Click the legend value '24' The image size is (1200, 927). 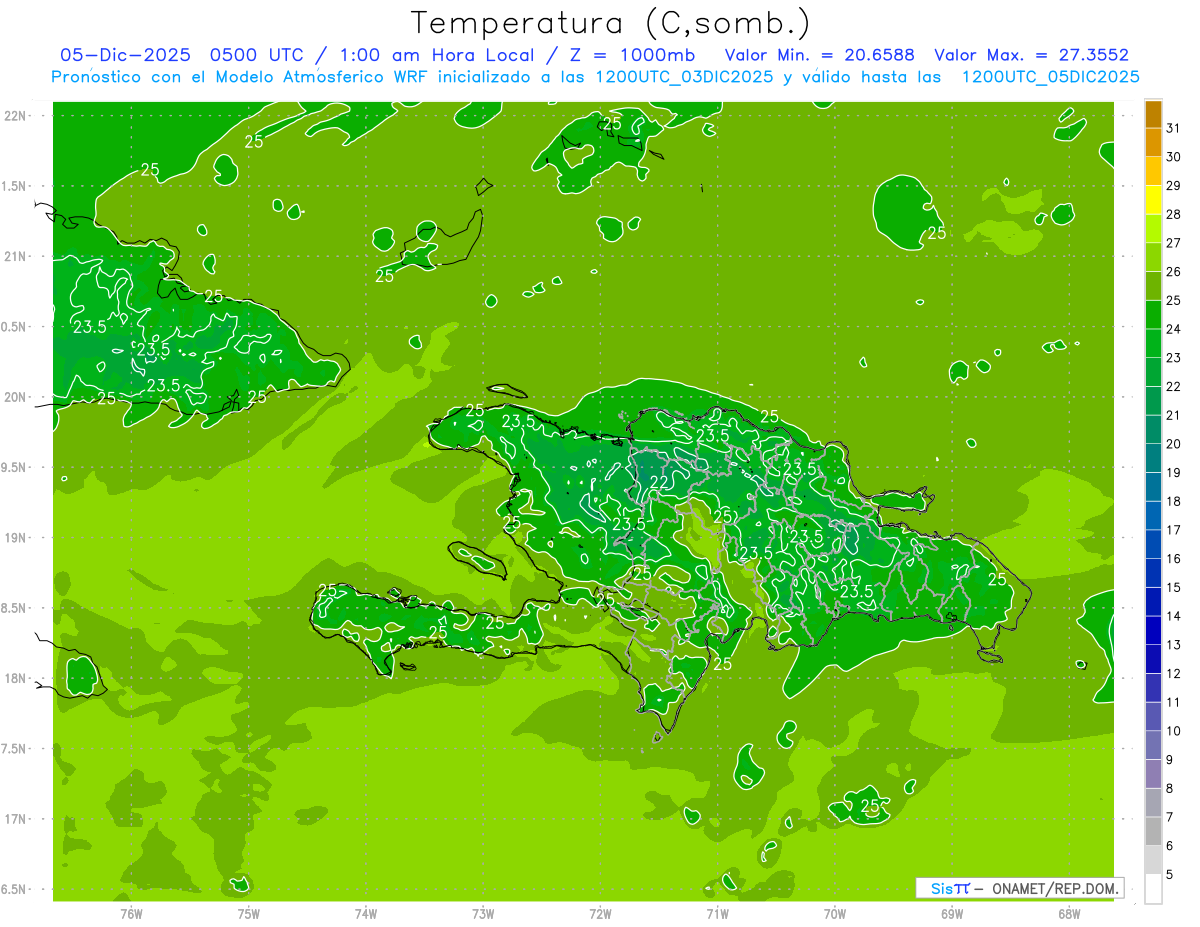pos(1173,329)
